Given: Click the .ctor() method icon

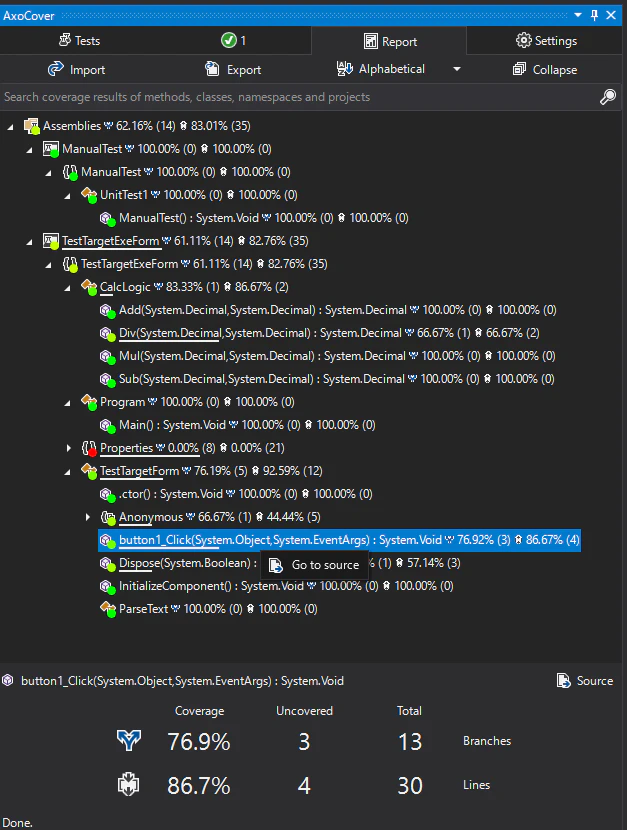Looking at the screenshot, I should coord(107,494).
